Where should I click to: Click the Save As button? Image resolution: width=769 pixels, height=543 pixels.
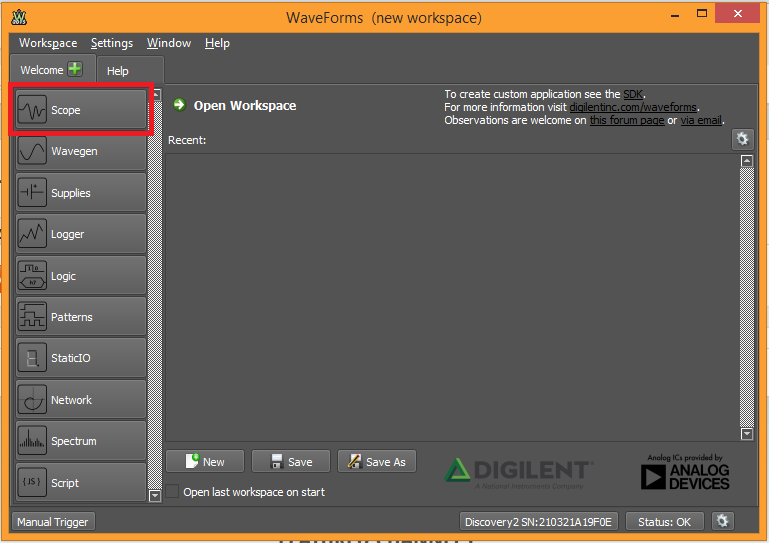(x=377, y=462)
